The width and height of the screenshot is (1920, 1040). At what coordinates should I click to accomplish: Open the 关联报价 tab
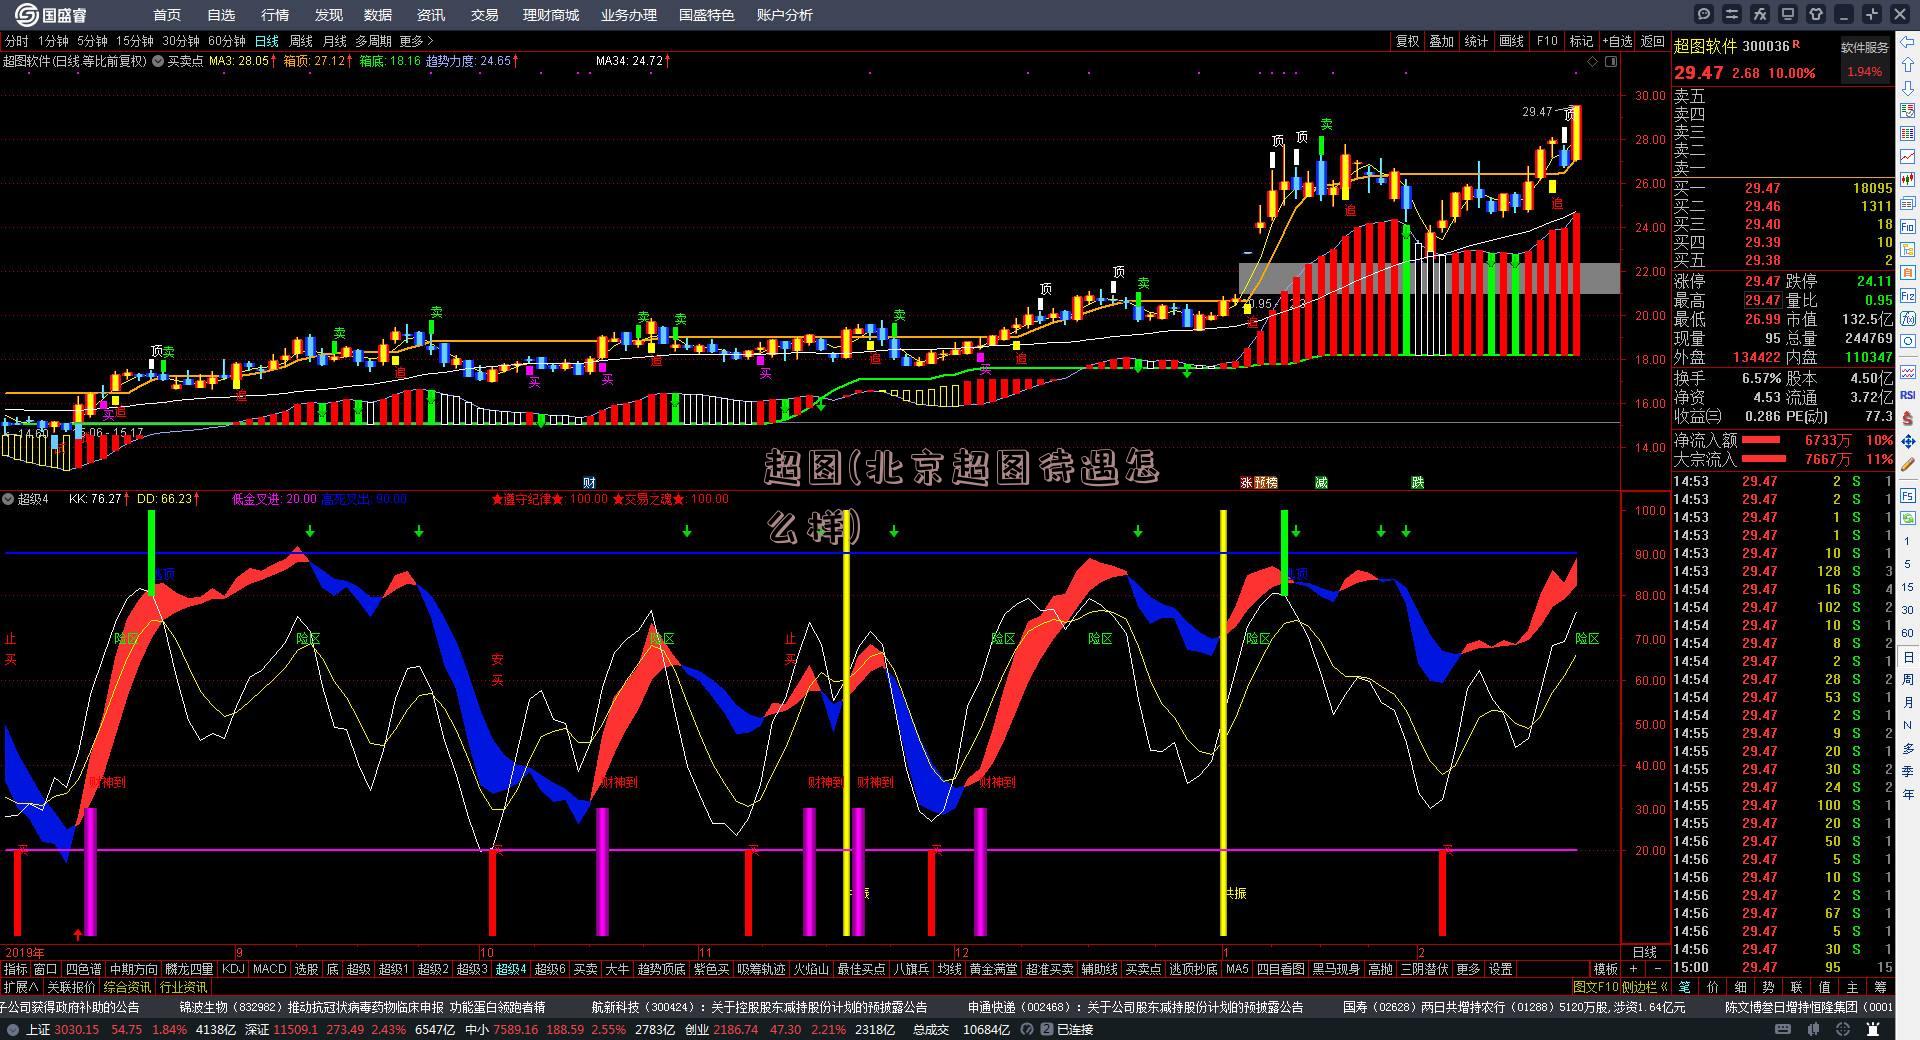point(71,987)
